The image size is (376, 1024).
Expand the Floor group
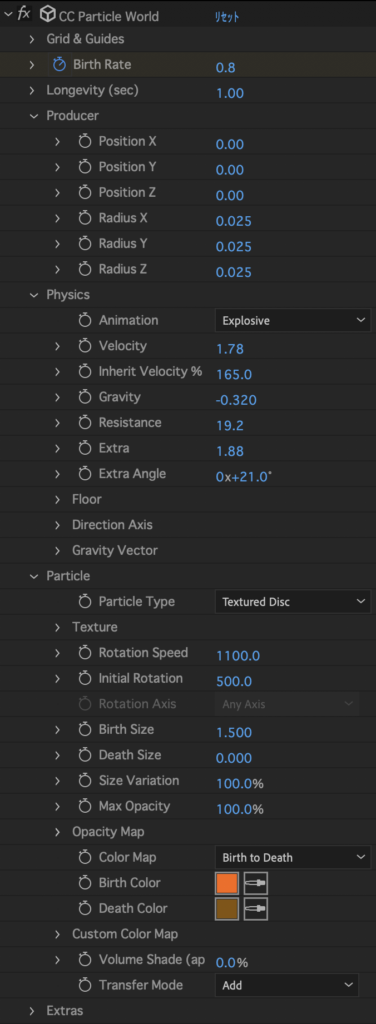click(57, 500)
